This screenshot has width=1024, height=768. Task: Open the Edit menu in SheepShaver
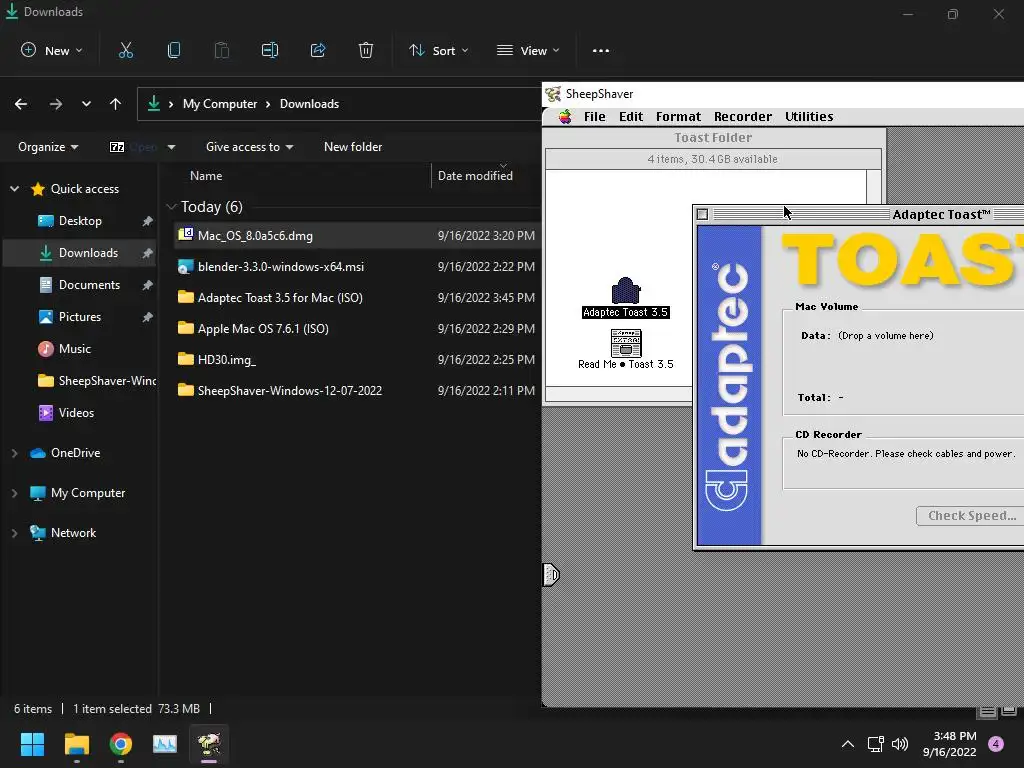pyautogui.click(x=631, y=117)
